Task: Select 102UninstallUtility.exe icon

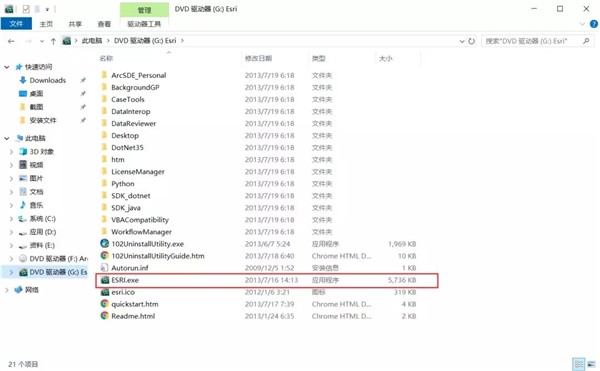Action: click(x=104, y=243)
